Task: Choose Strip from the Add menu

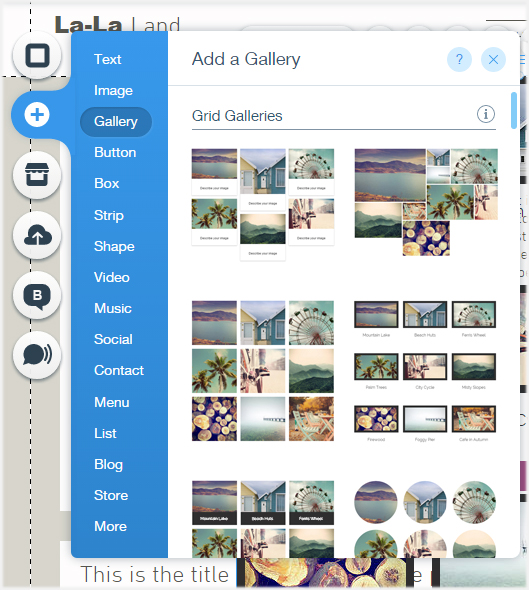Action: point(109,215)
